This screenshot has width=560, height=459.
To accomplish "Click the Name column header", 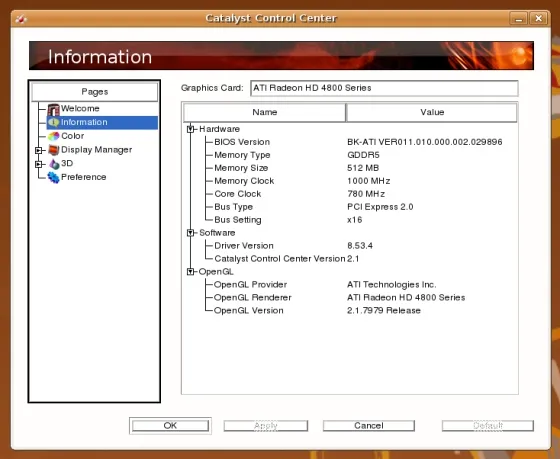I will click(265, 112).
